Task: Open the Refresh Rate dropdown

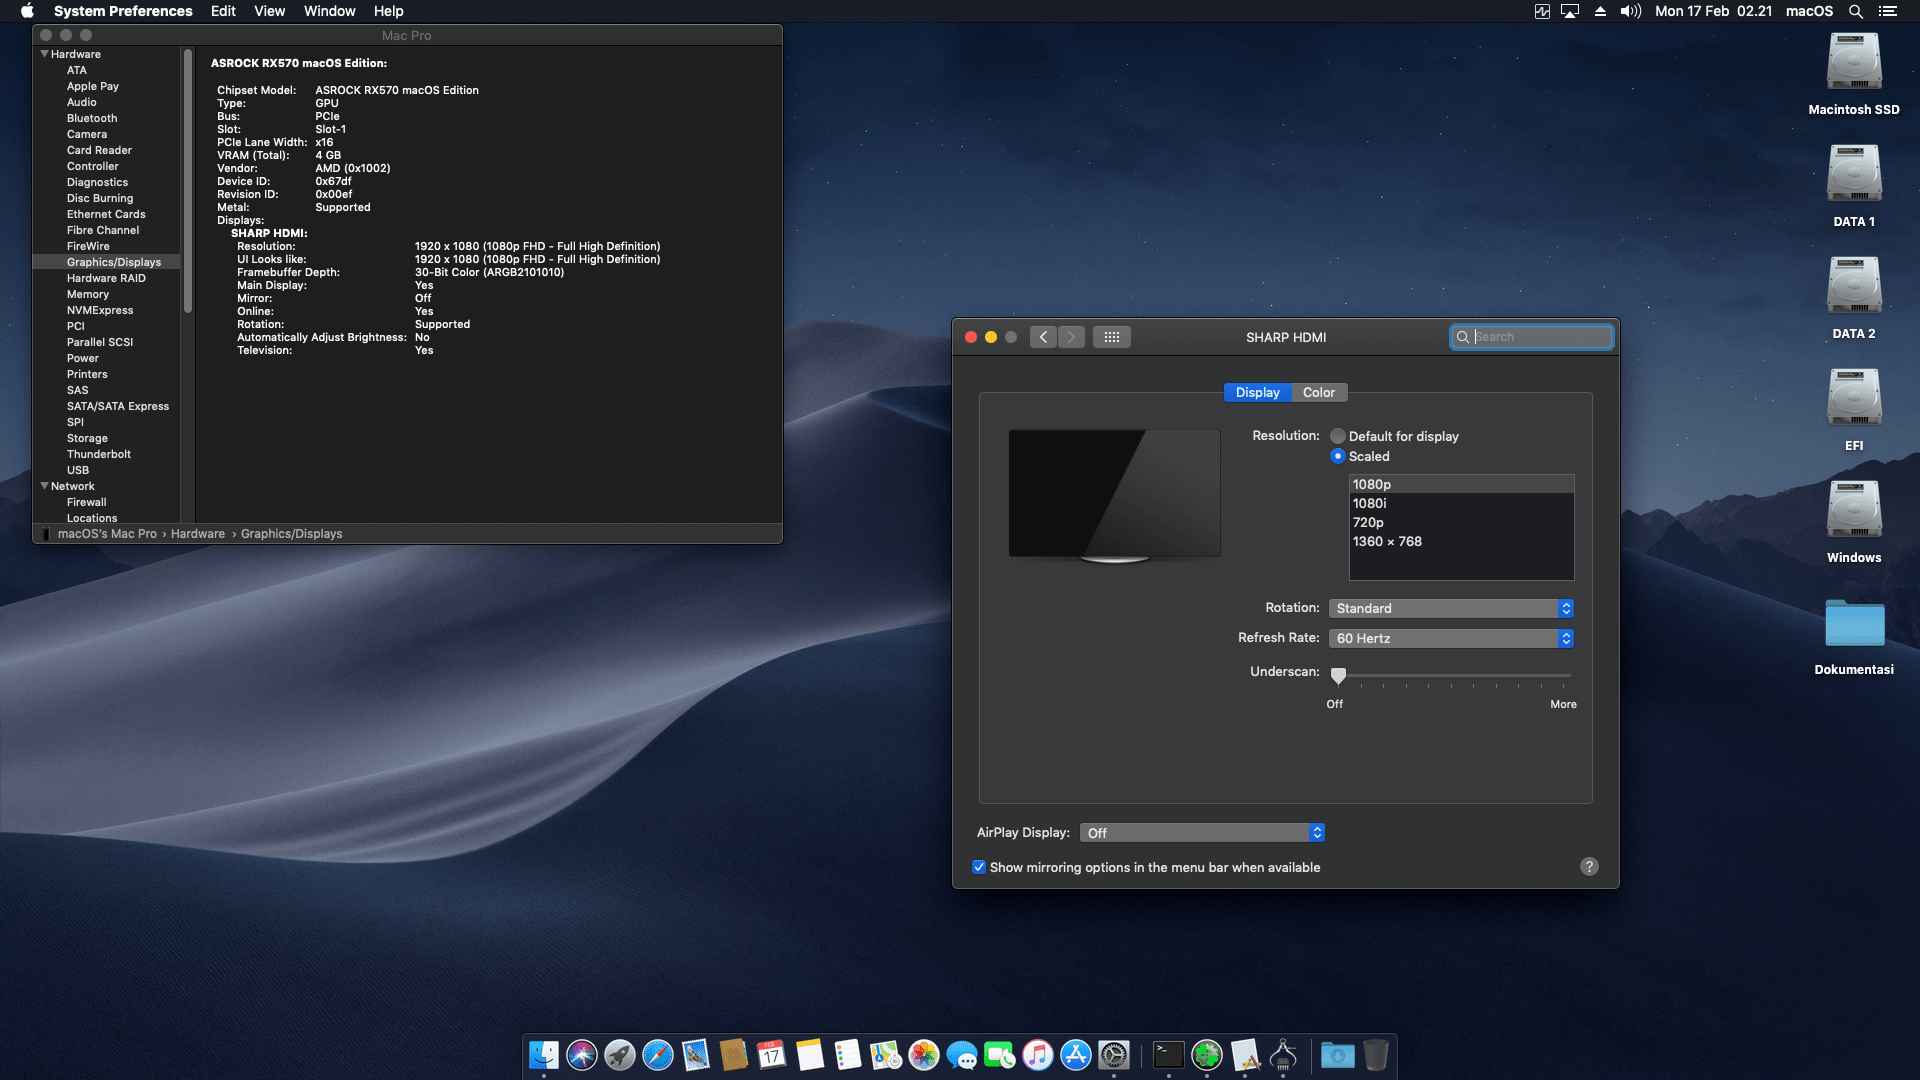Action: (1451, 638)
